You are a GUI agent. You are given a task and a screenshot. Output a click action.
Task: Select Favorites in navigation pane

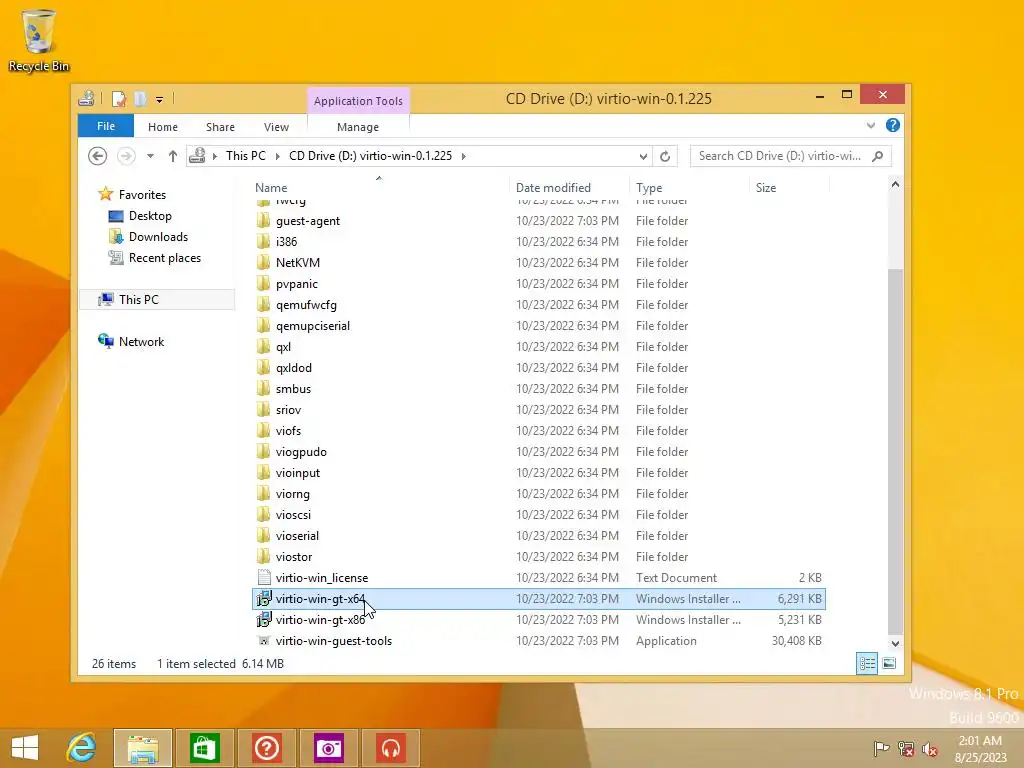click(142, 195)
